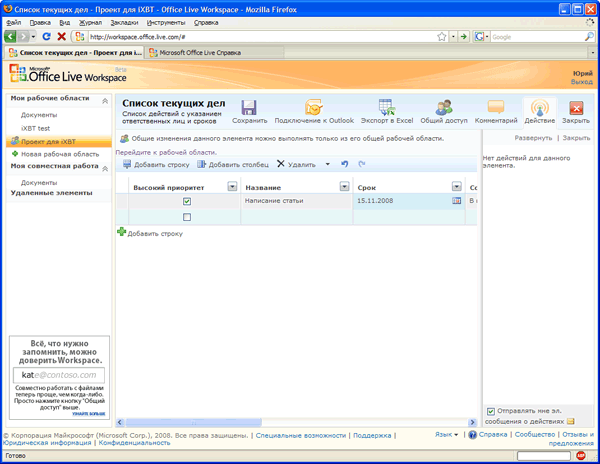Click the browser Back arrow button
Image resolution: width=600 pixels, height=464 pixels.
10,37
